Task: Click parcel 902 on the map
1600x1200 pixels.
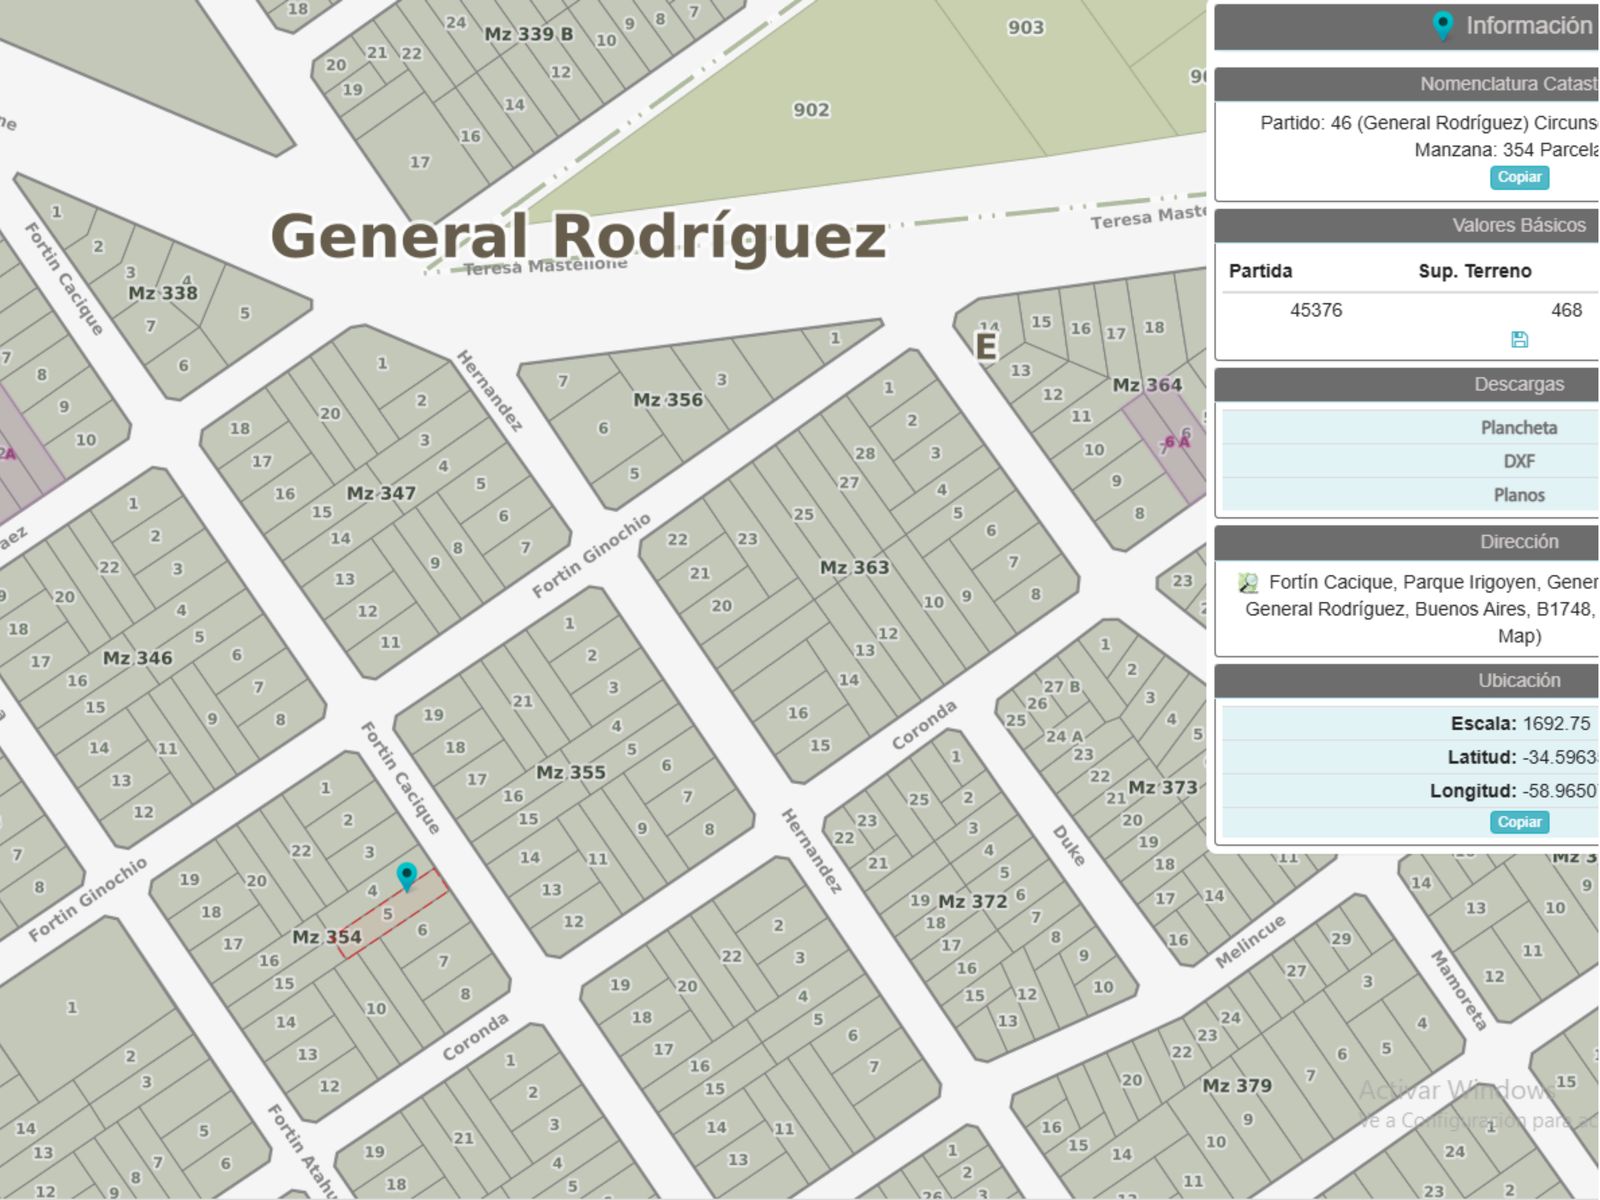Action: pos(811,110)
